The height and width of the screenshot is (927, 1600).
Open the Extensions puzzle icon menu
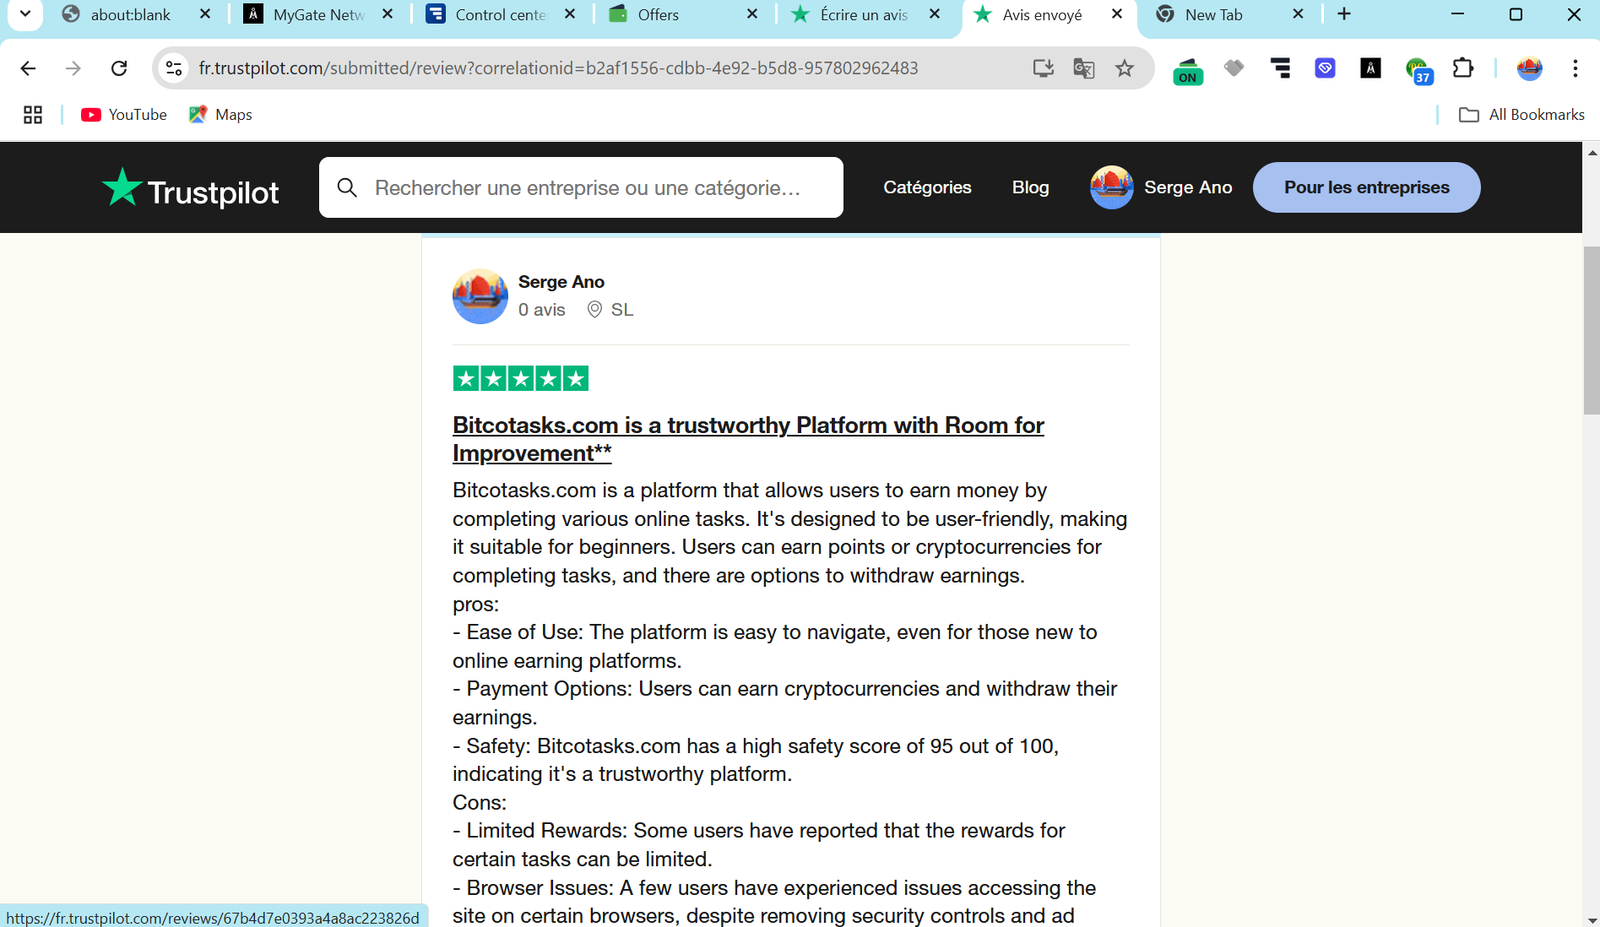coord(1463,68)
